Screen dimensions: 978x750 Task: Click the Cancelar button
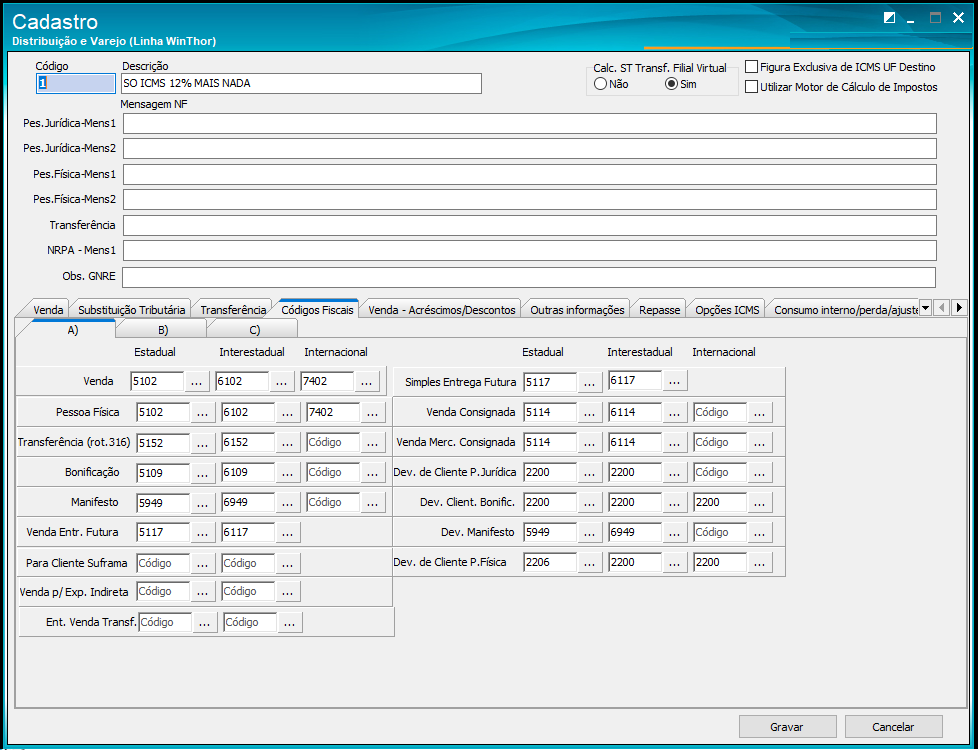pyautogui.click(x=893, y=727)
